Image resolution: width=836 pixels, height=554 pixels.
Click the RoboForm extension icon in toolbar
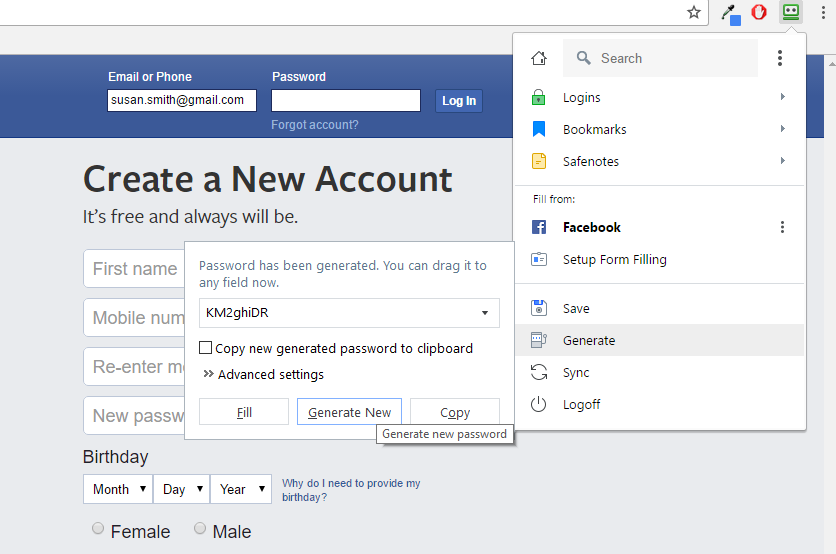pos(791,13)
